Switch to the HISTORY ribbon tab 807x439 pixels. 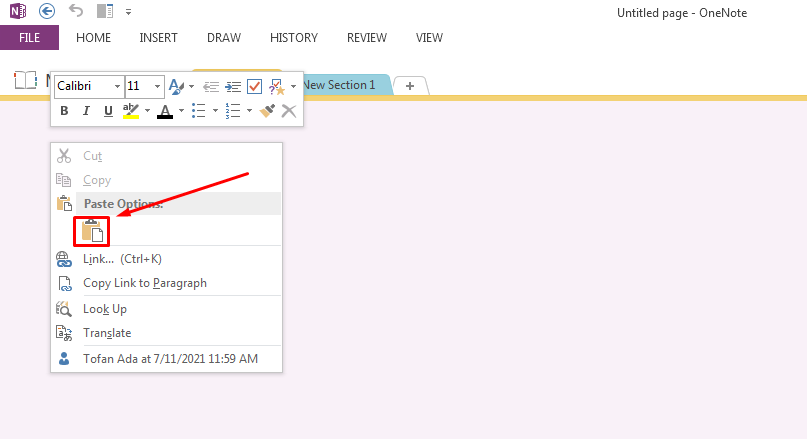pos(294,38)
